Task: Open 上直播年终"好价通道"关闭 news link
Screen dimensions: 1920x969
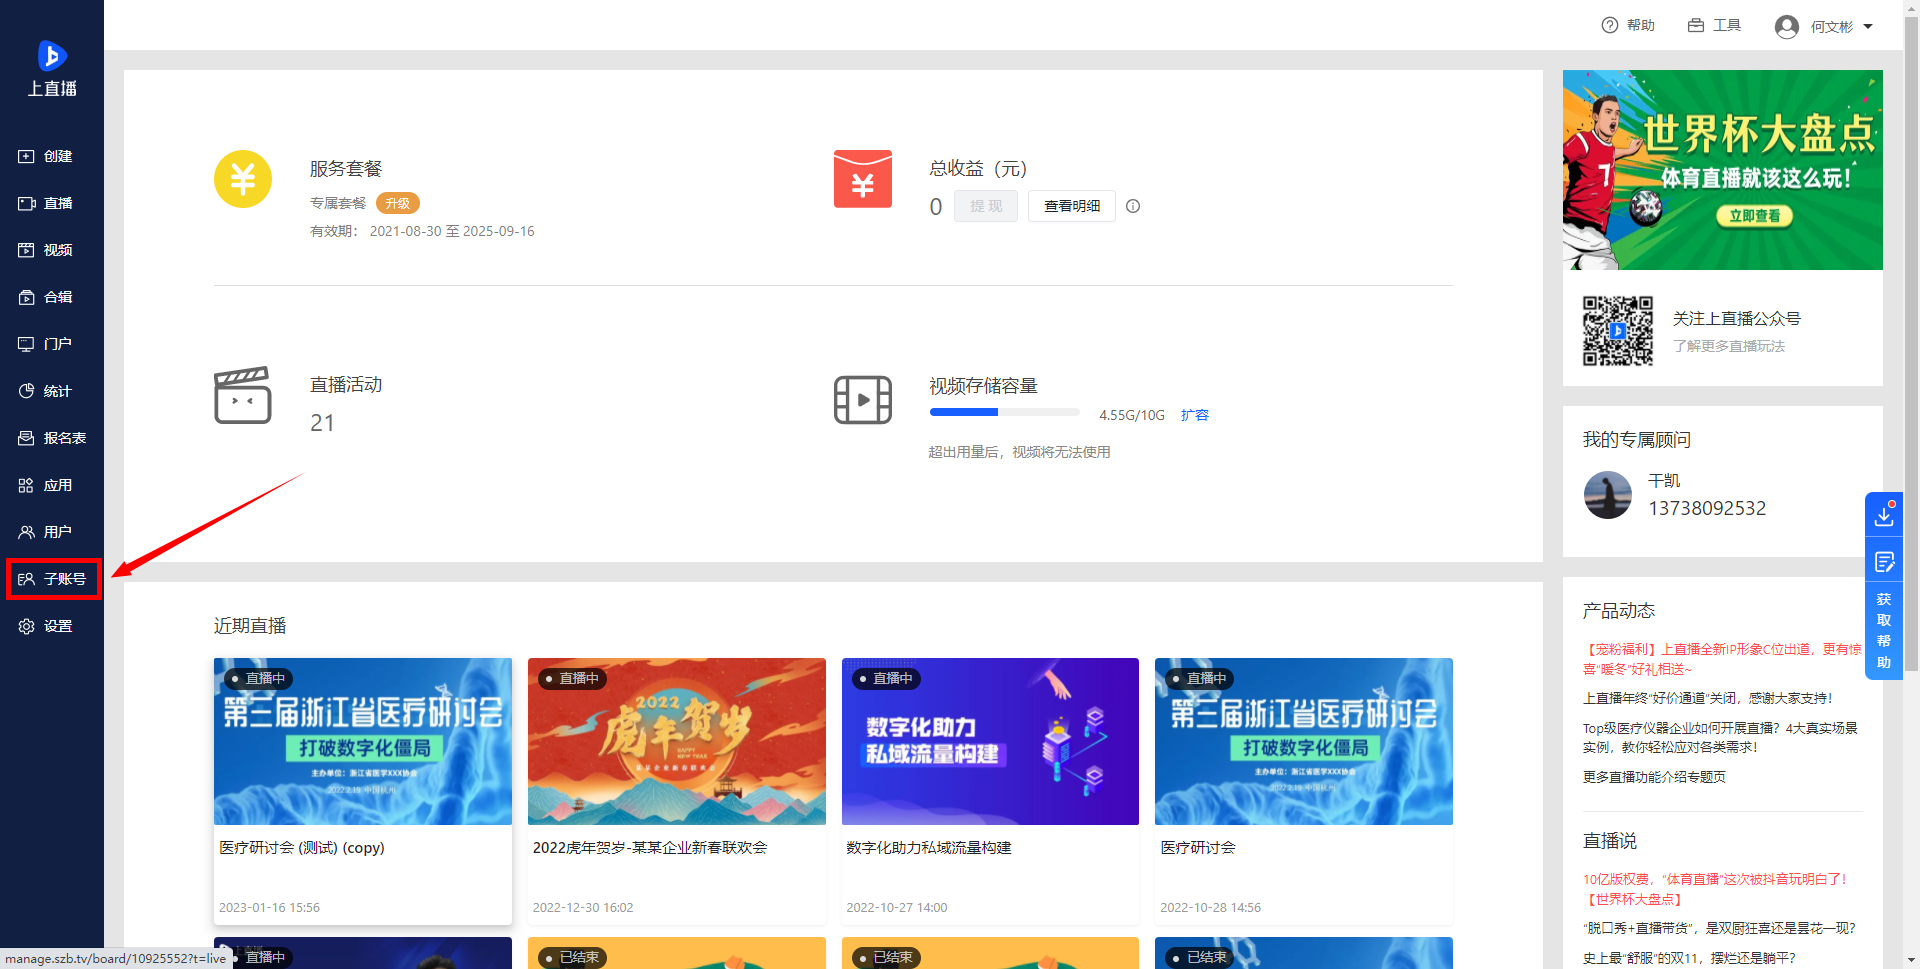Action: coord(1708,698)
